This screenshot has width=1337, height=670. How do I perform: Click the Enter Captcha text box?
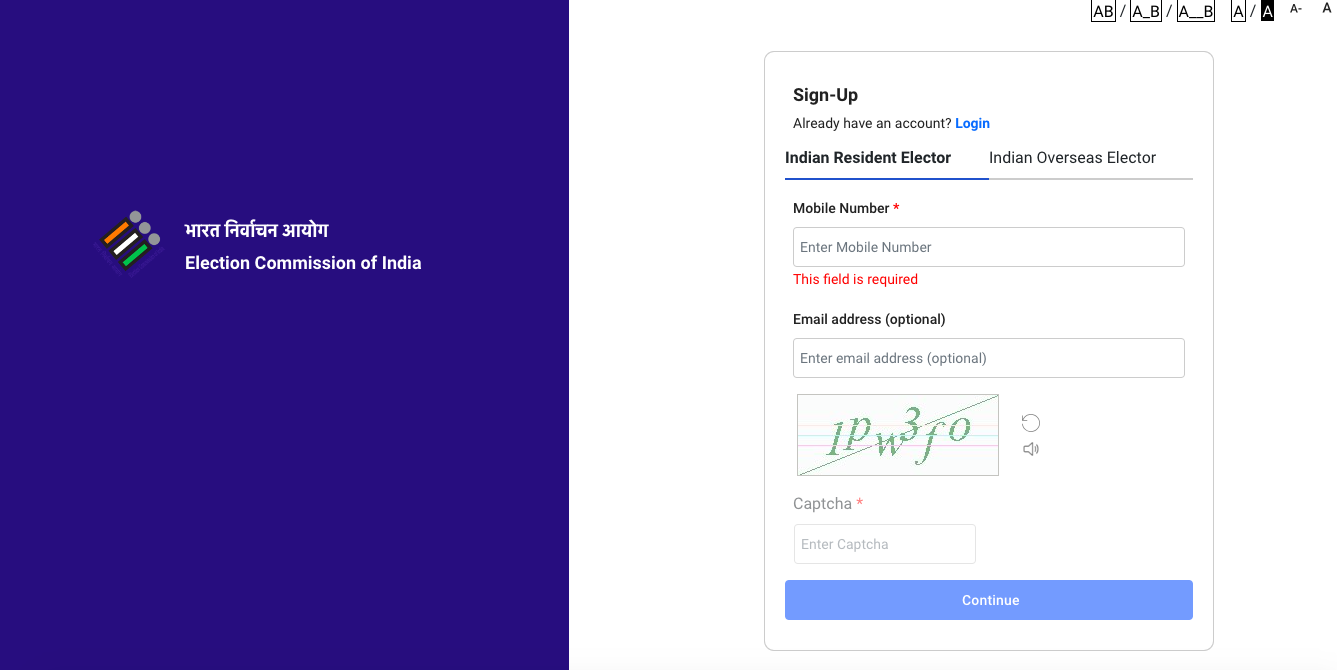[x=884, y=544]
